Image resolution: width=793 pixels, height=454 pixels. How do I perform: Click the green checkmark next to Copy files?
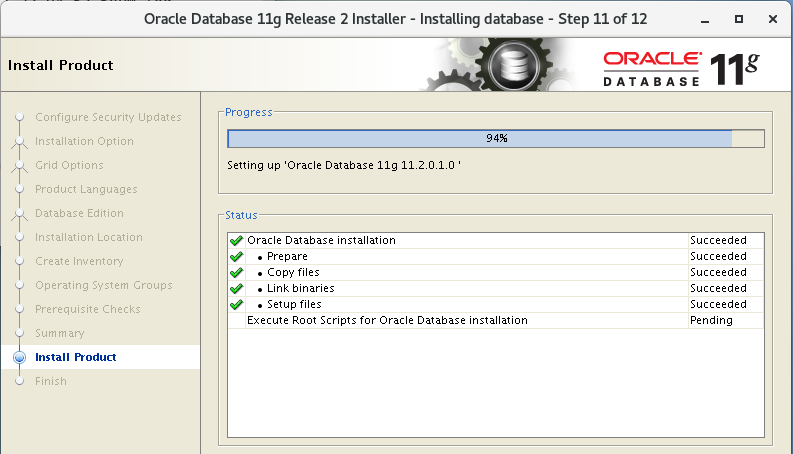coord(236,273)
